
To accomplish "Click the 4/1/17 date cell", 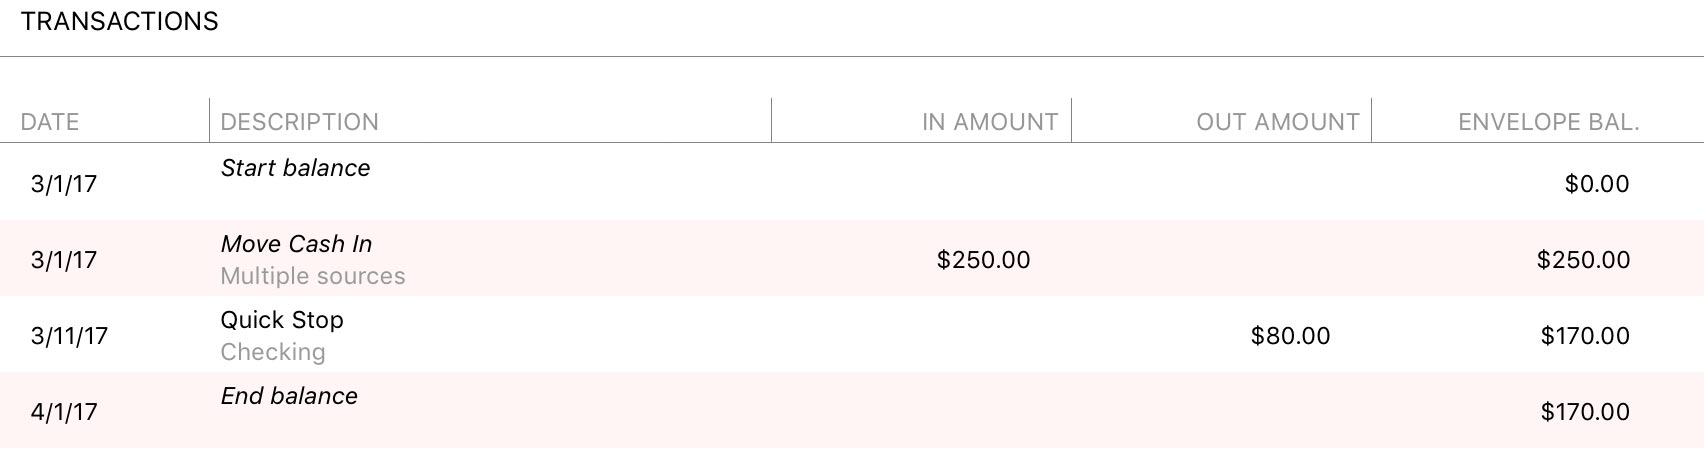I will point(64,412).
